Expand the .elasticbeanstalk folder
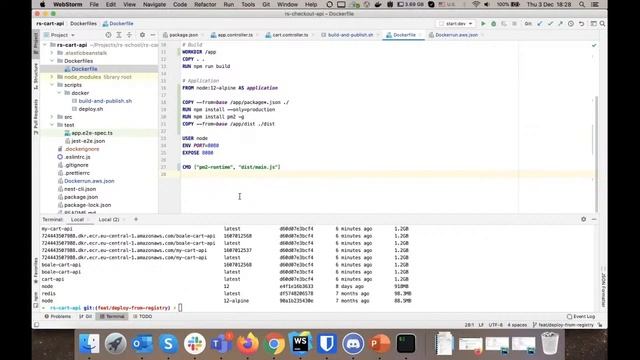 click(52, 53)
